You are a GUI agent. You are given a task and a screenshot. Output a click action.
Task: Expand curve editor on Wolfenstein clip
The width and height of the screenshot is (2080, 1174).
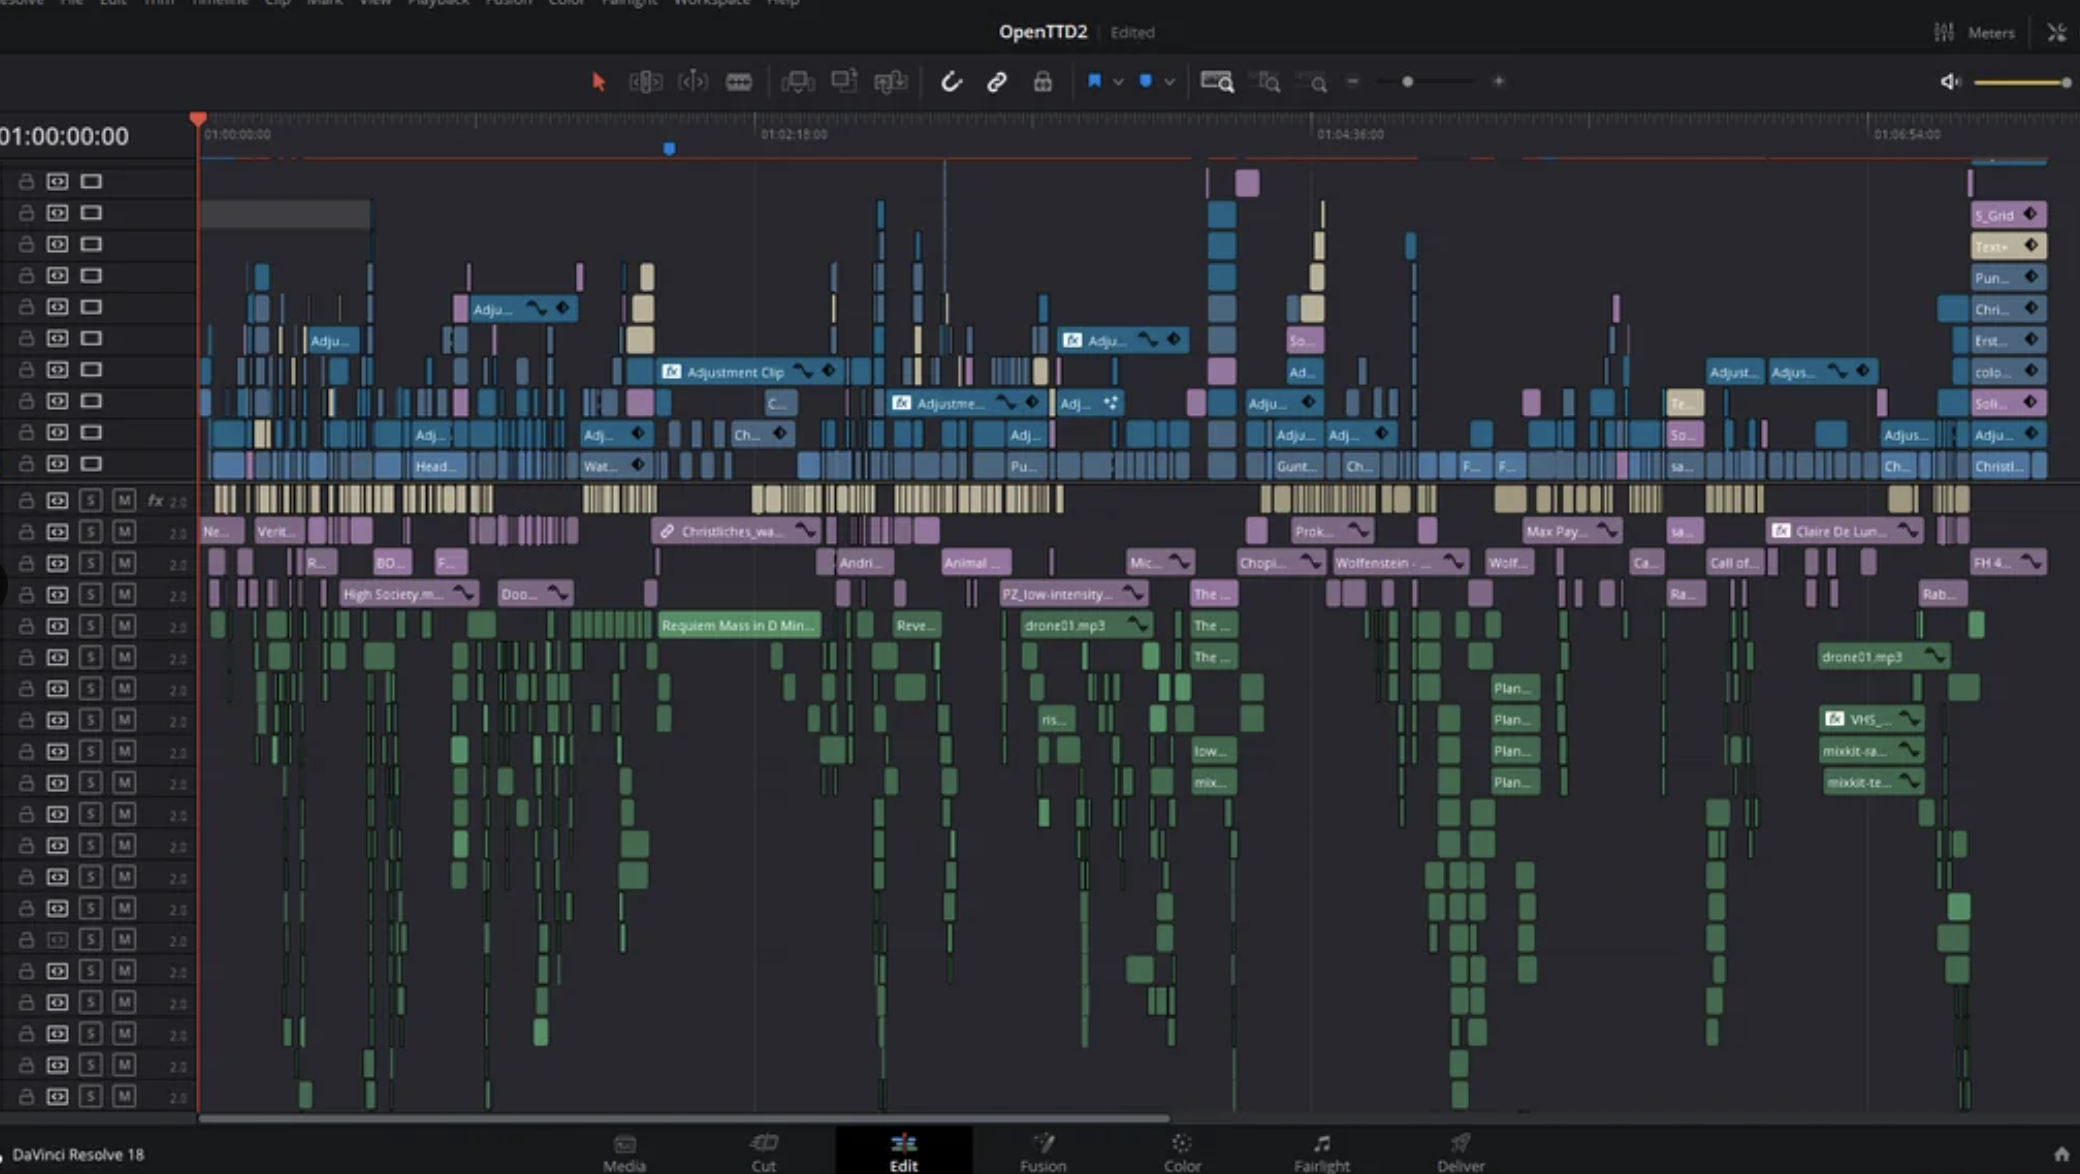[1452, 563]
